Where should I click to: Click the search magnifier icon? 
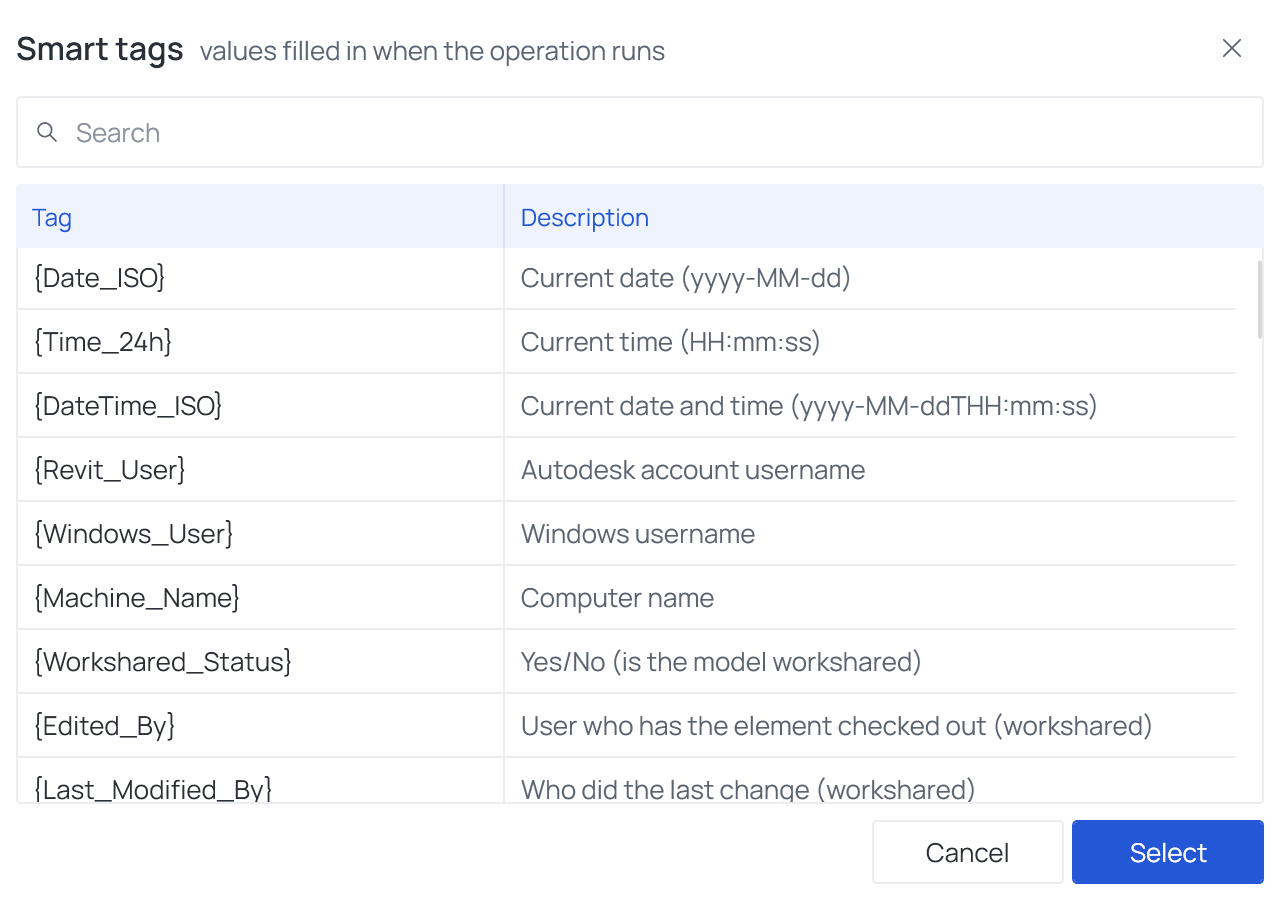[x=47, y=132]
